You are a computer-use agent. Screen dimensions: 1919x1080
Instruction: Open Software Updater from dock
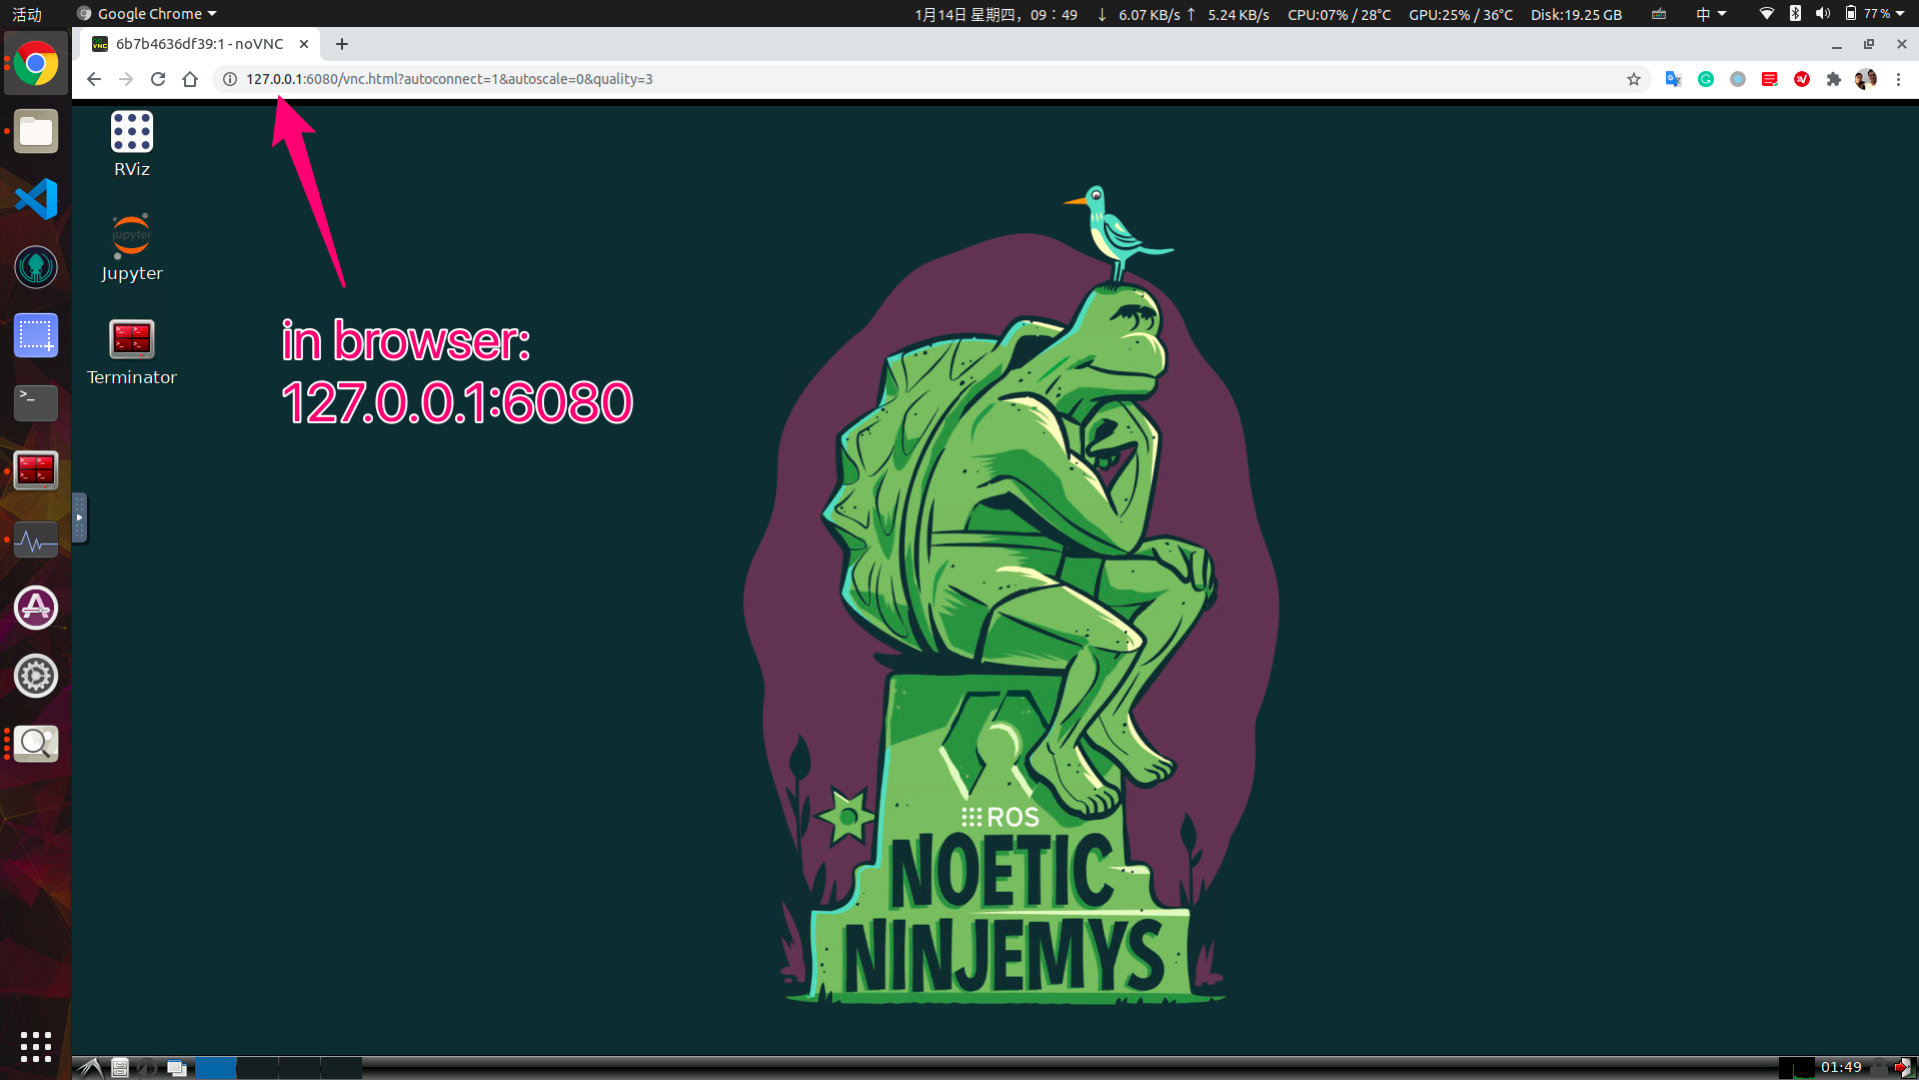pos(35,607)
